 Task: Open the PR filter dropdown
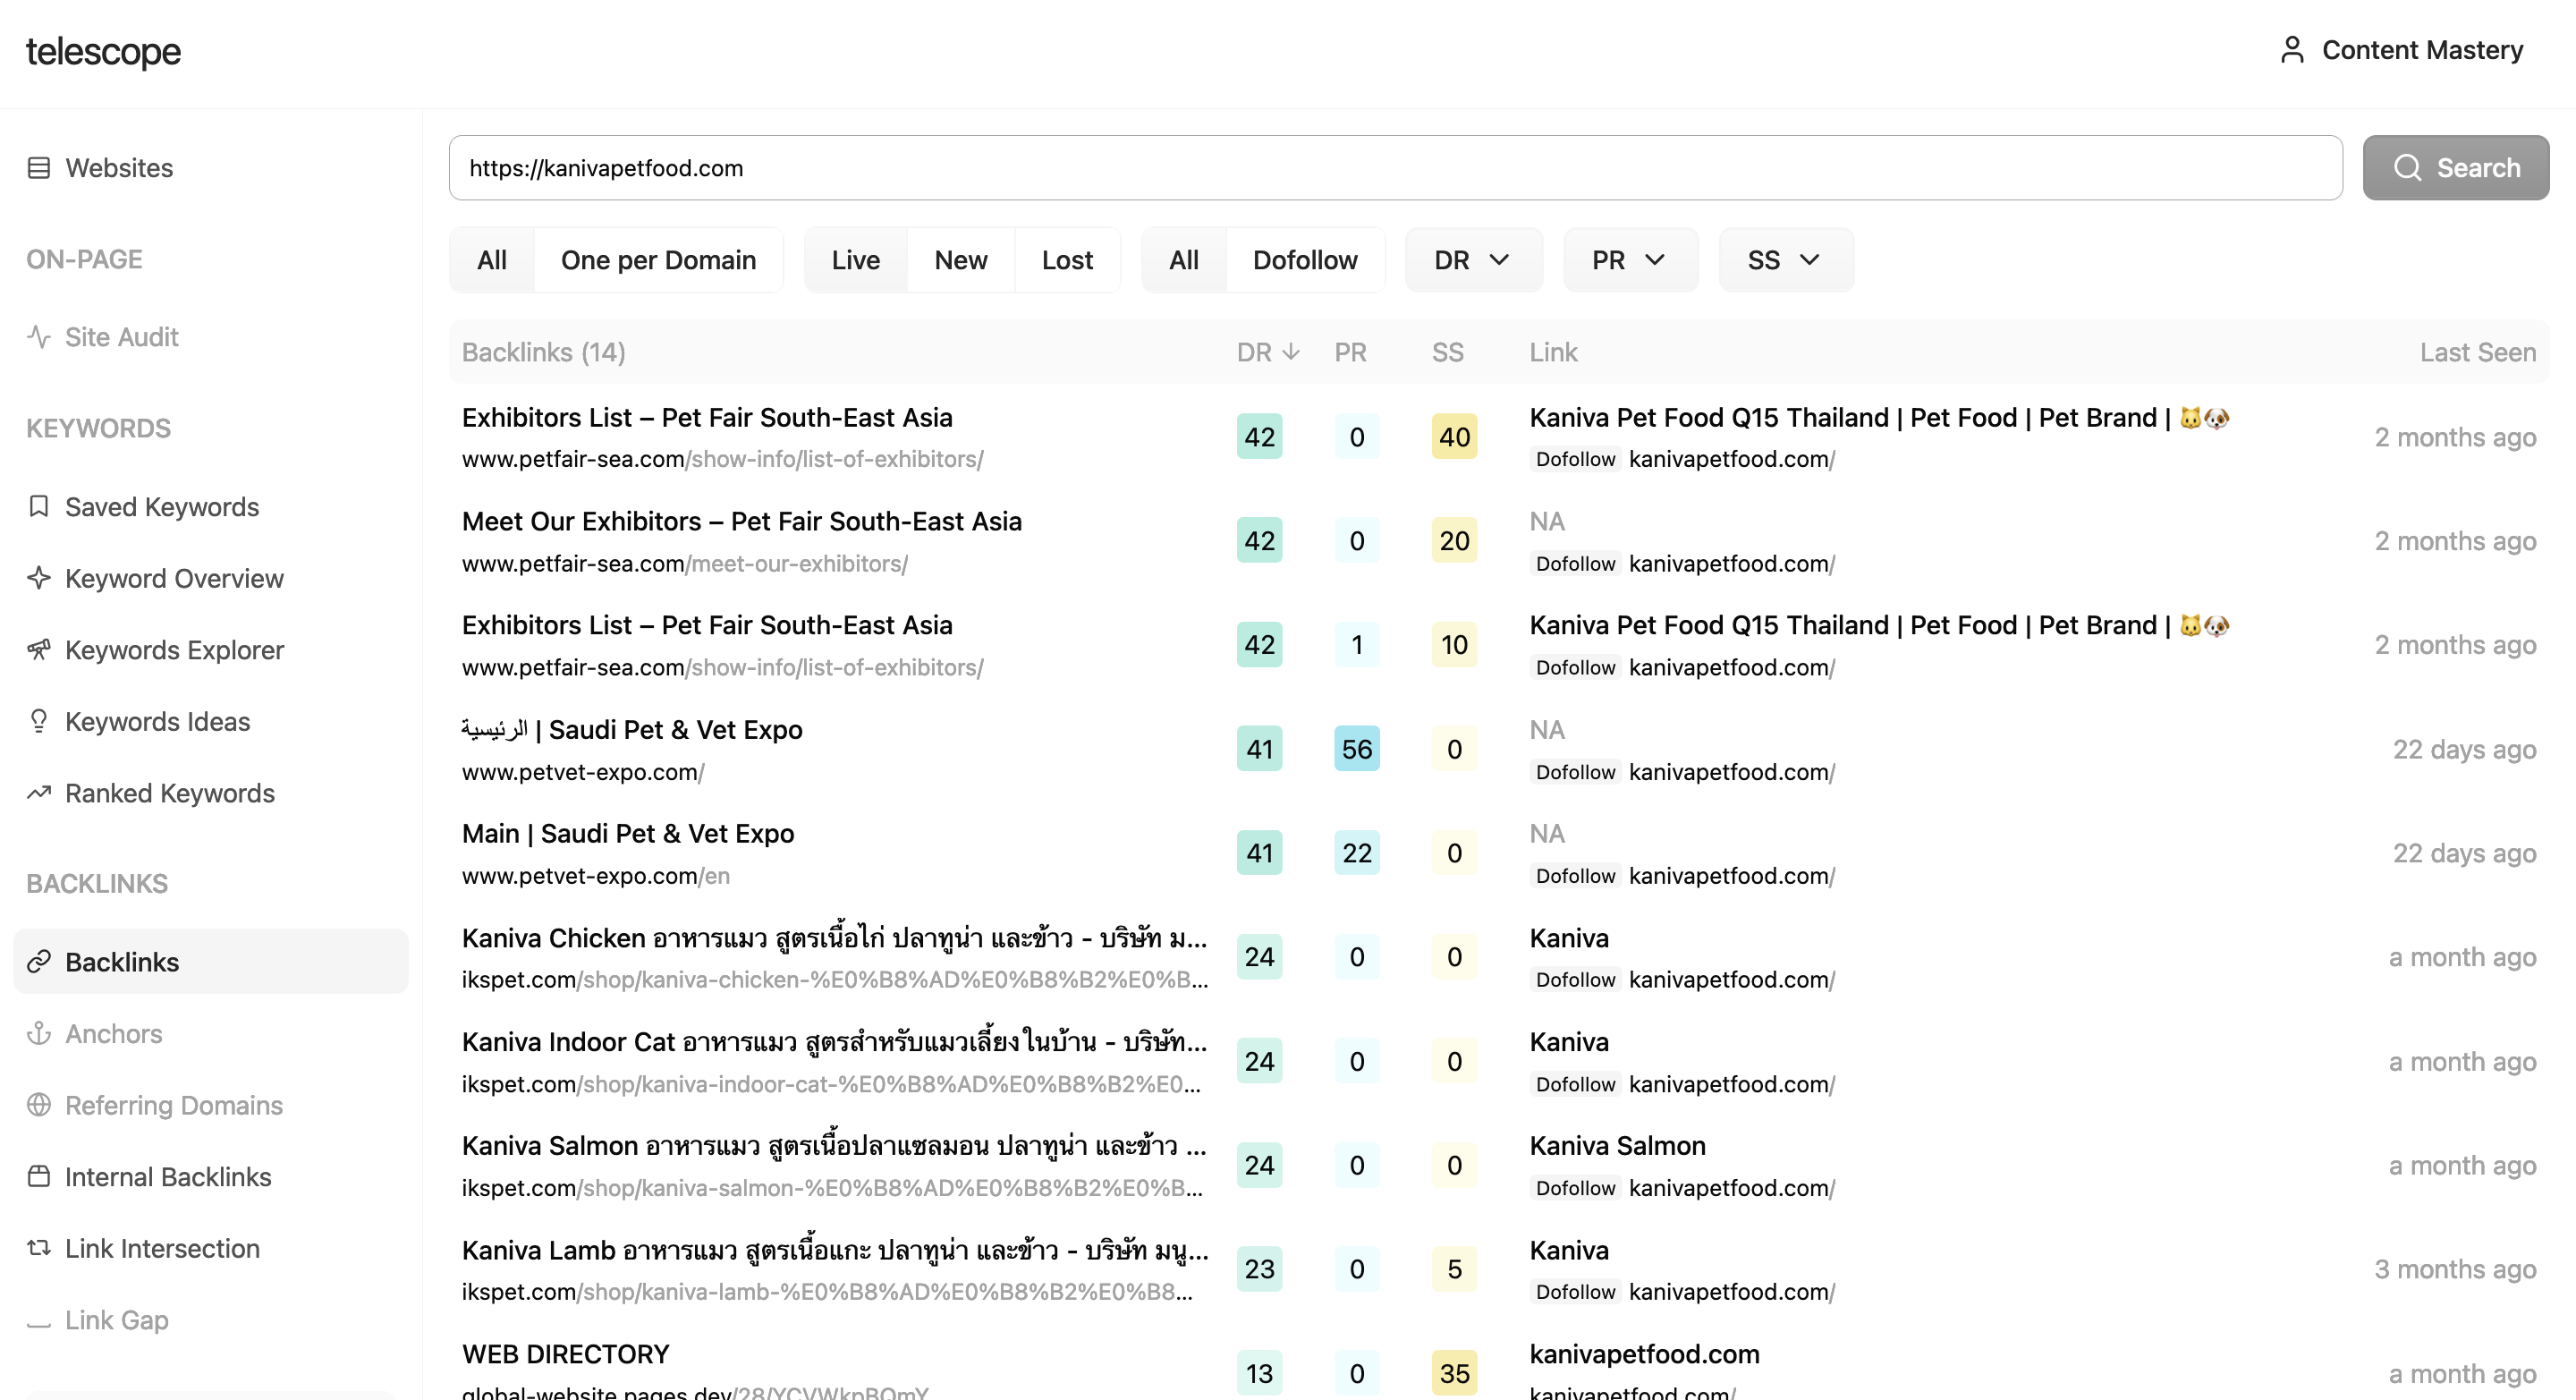1630,260
